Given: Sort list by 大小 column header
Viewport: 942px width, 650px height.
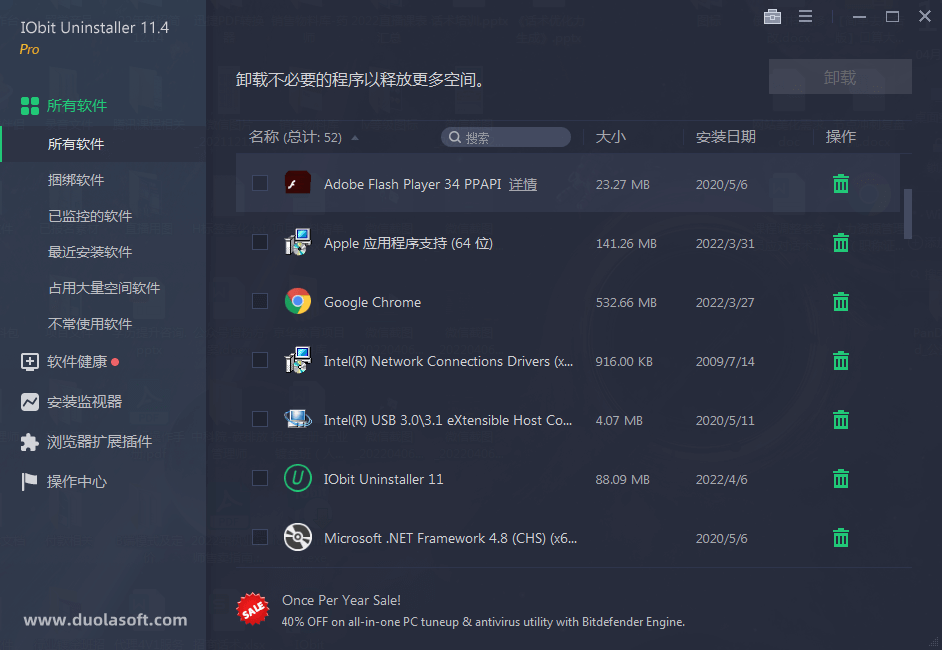Looking at the screenshot, I should pyautogui.click(x=610, y=137).
